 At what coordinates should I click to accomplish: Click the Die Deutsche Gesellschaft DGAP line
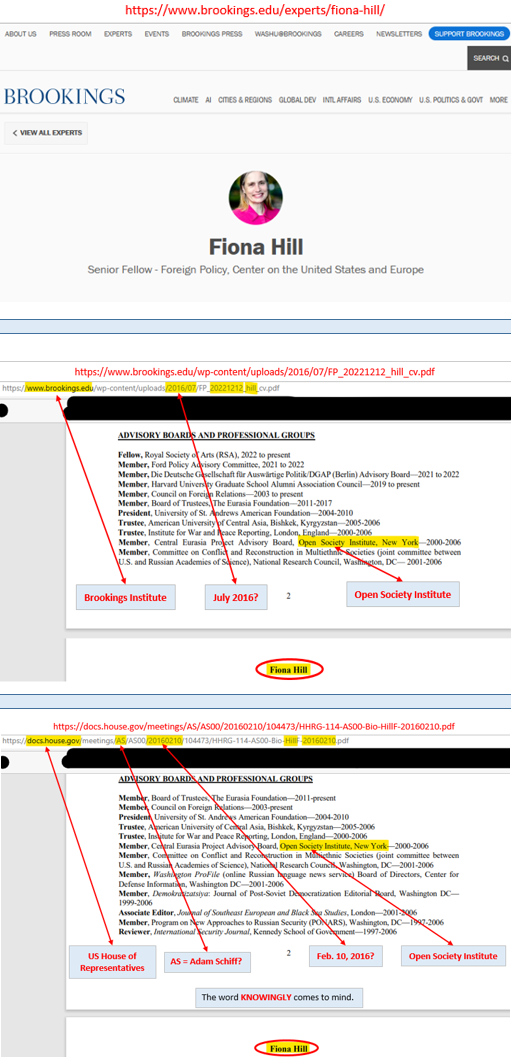click(x=289, y=475)
